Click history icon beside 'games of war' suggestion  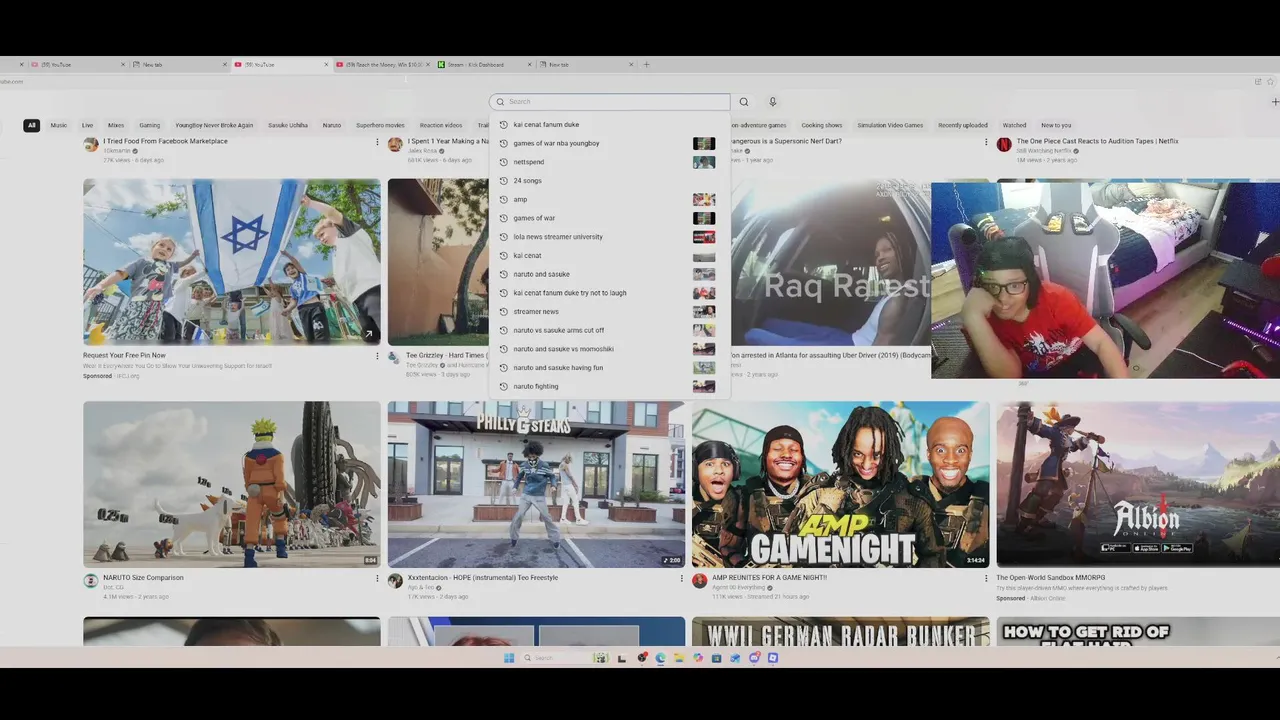pos(504,218)
